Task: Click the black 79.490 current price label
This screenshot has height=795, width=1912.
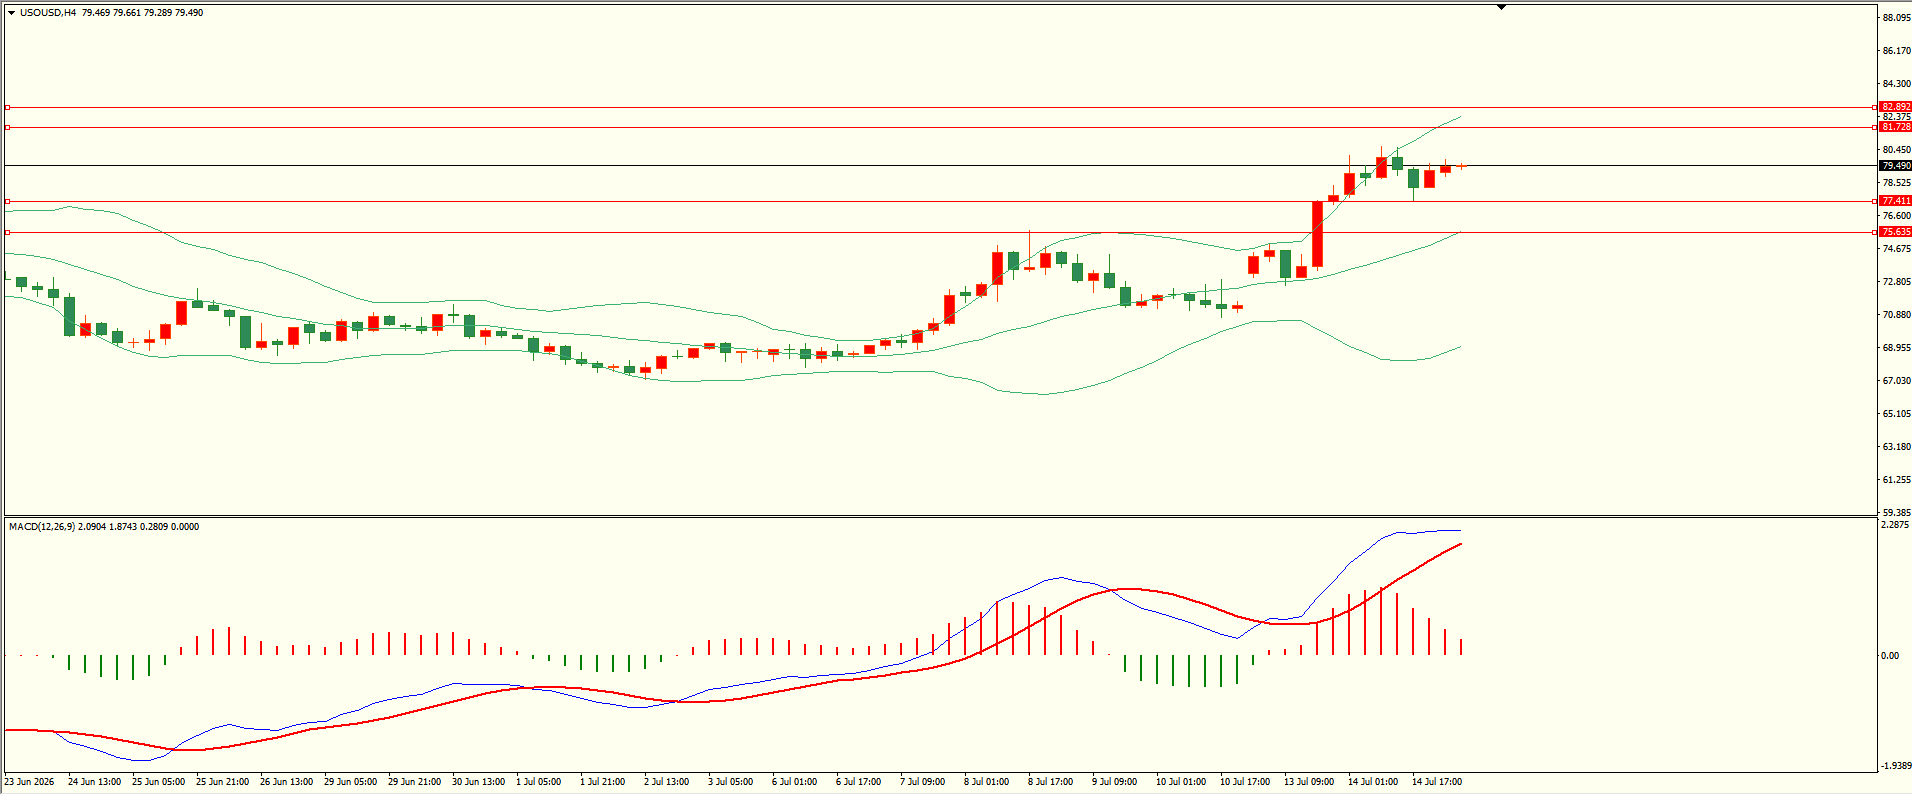Action: [1895, 166]
